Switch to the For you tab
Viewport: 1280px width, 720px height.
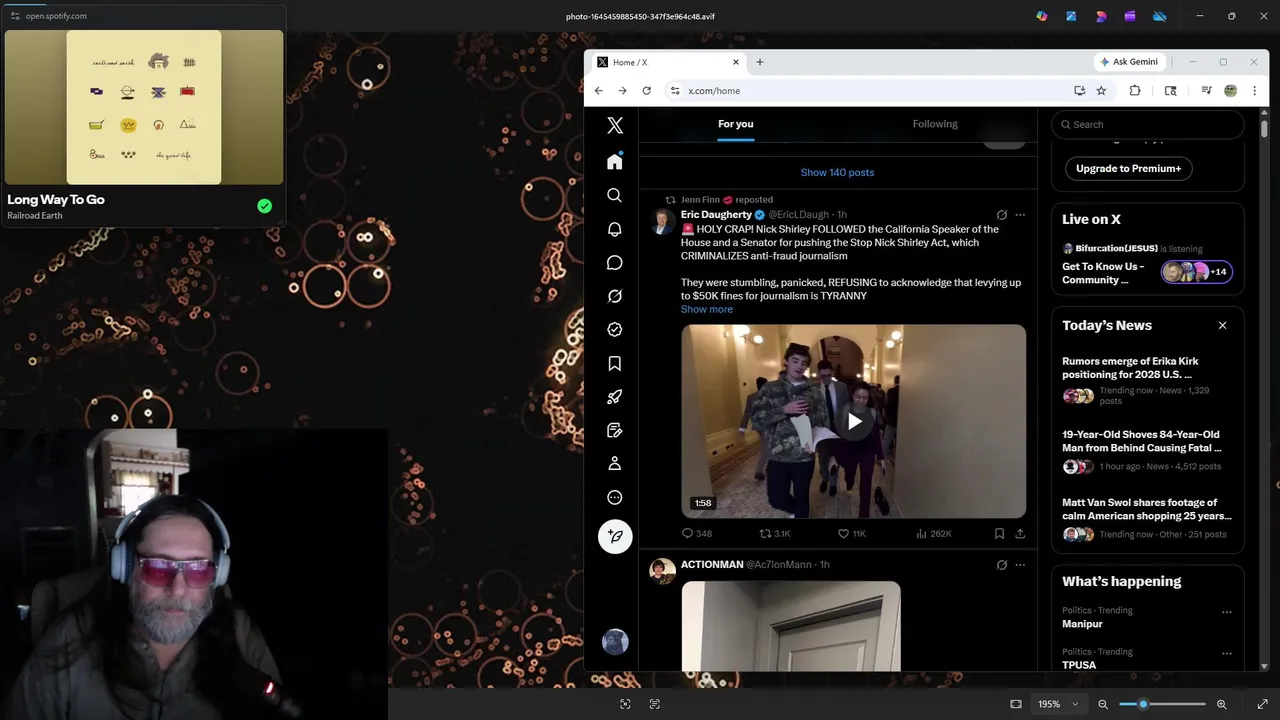(736, 124)
